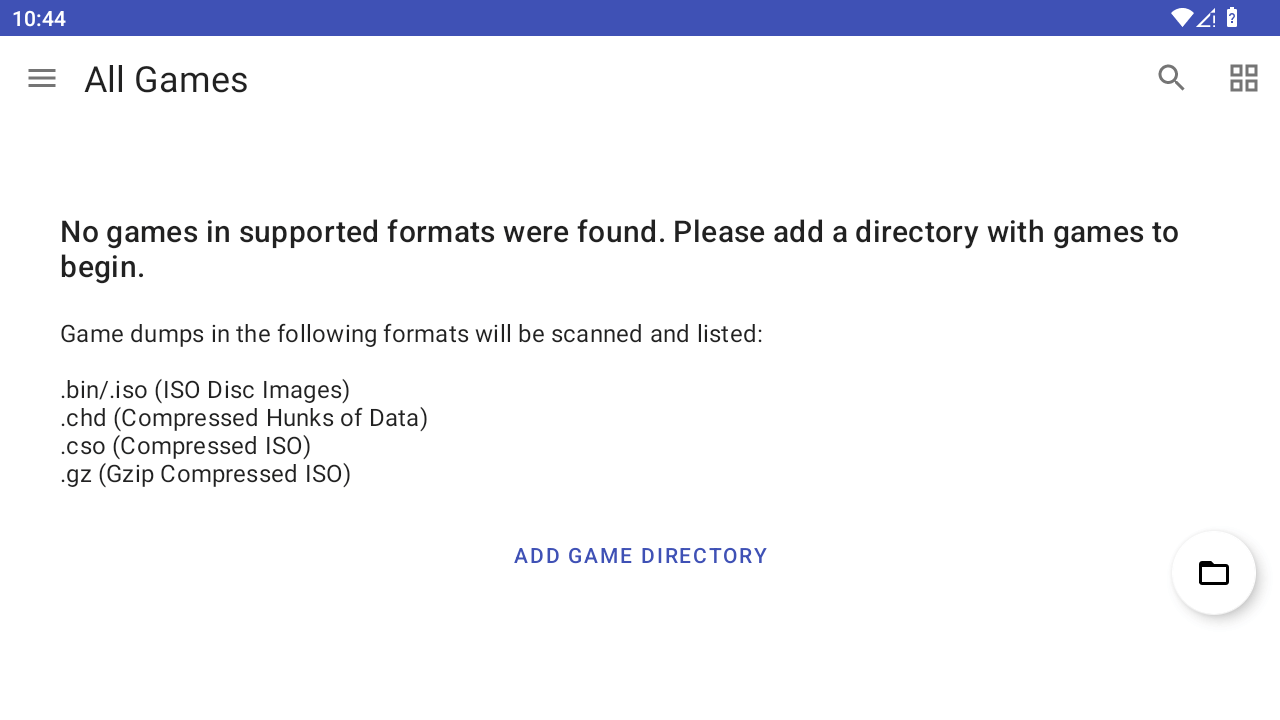
Task: Tap the word 'directory' in the heading
Action: point(917,232)
